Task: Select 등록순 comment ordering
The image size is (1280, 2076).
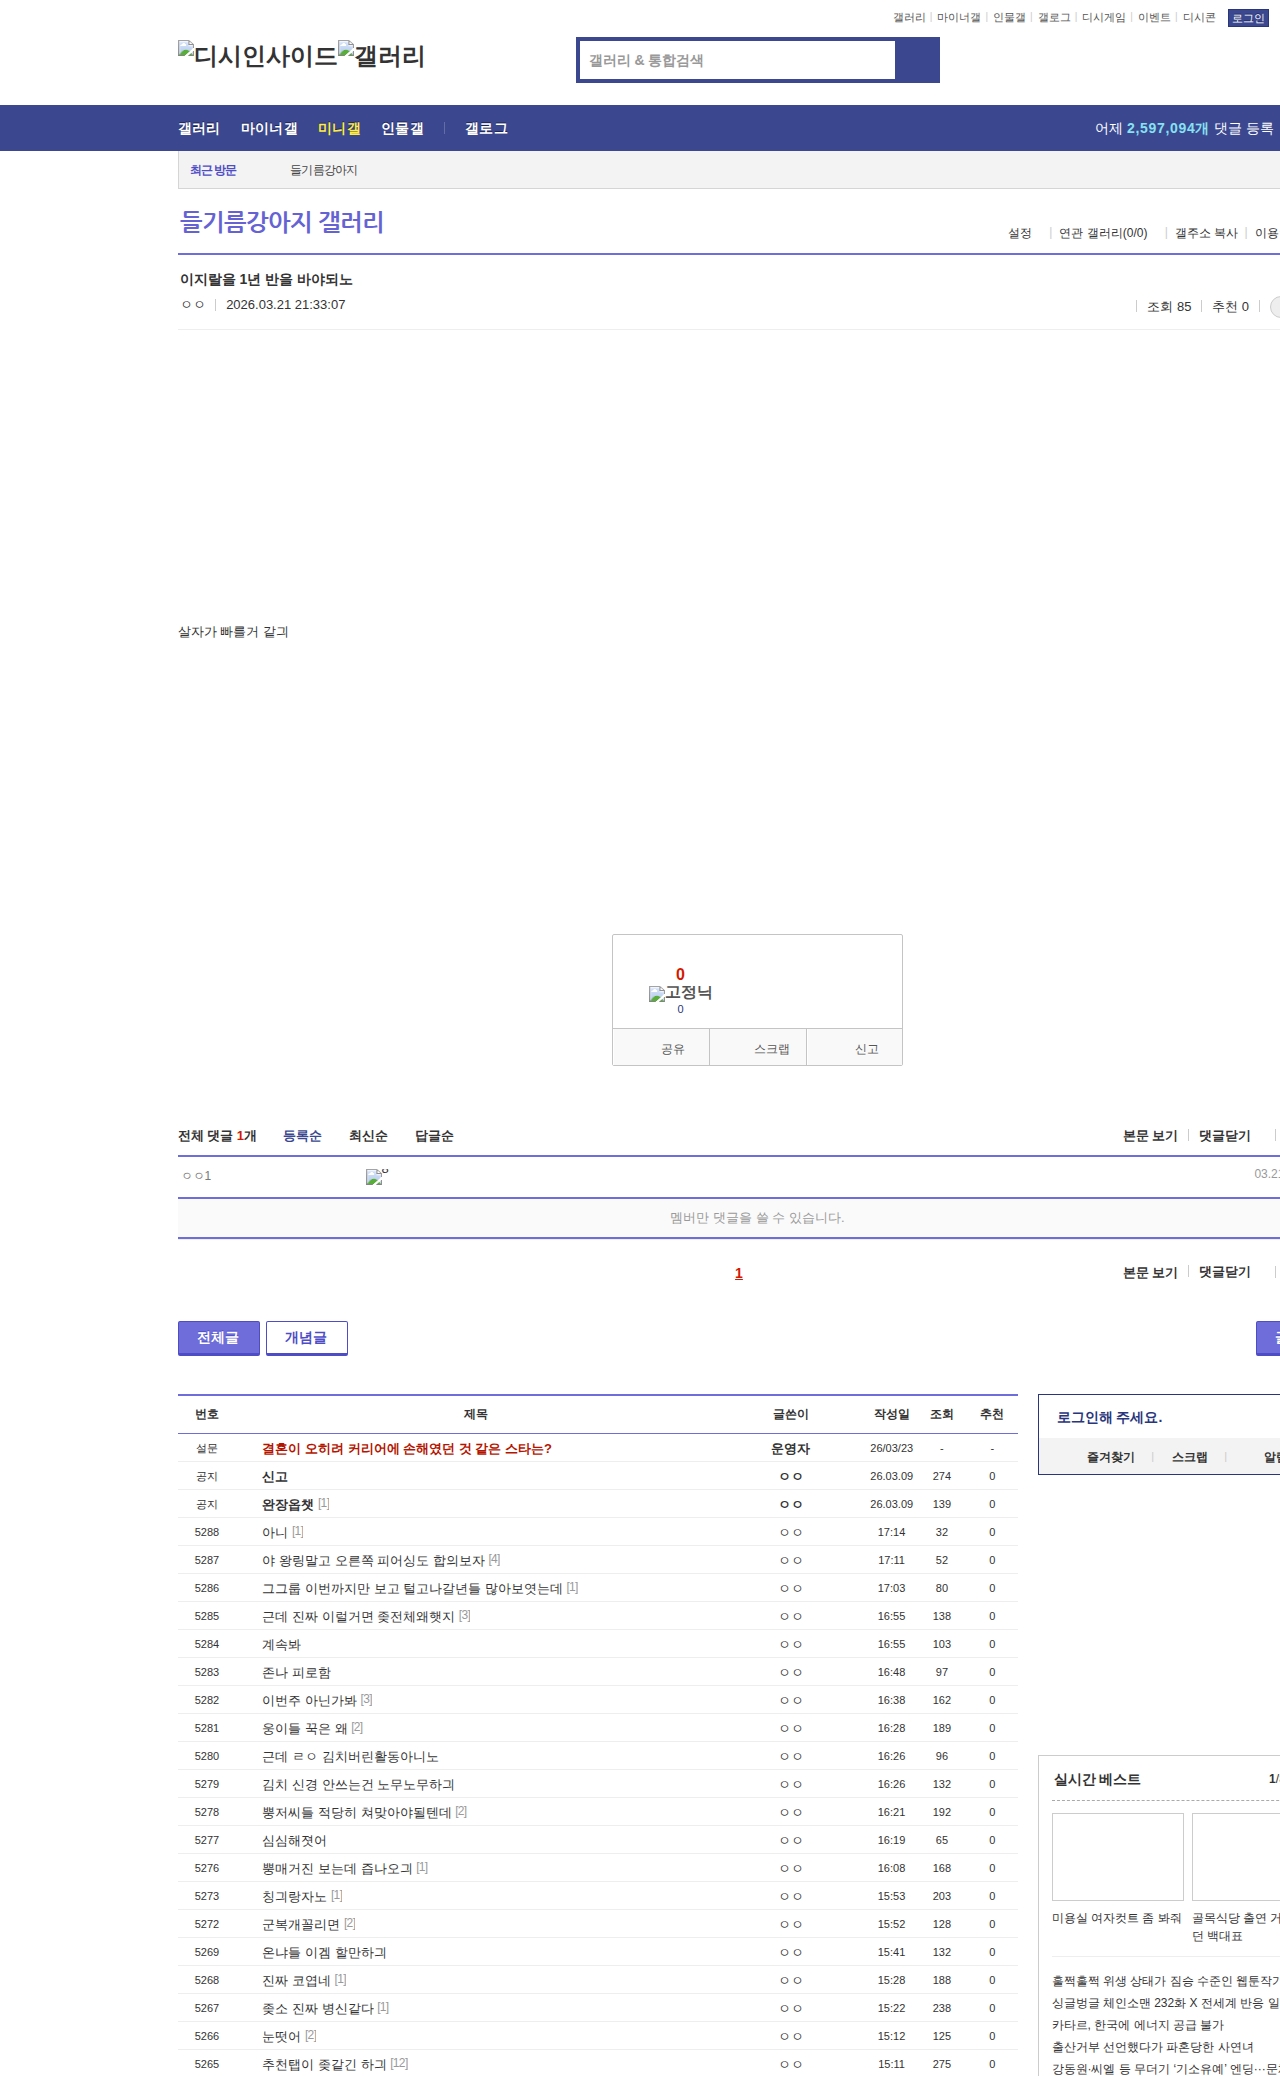Action: (x=302, y=1136)
